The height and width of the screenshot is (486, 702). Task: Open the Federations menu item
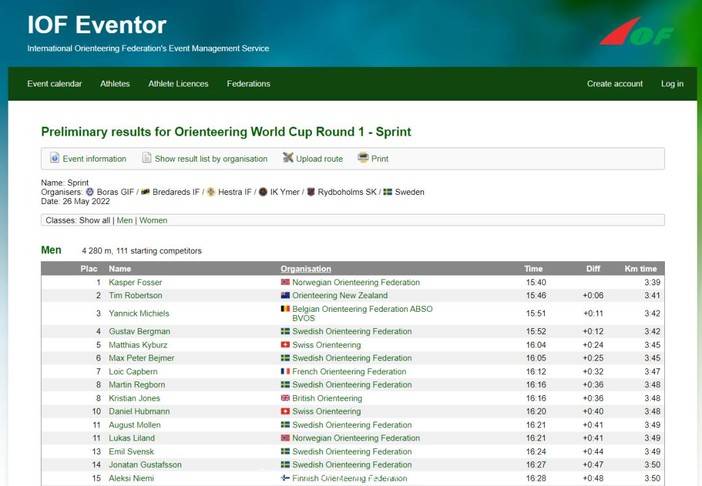pyautogui.click(x=248, y=84)
